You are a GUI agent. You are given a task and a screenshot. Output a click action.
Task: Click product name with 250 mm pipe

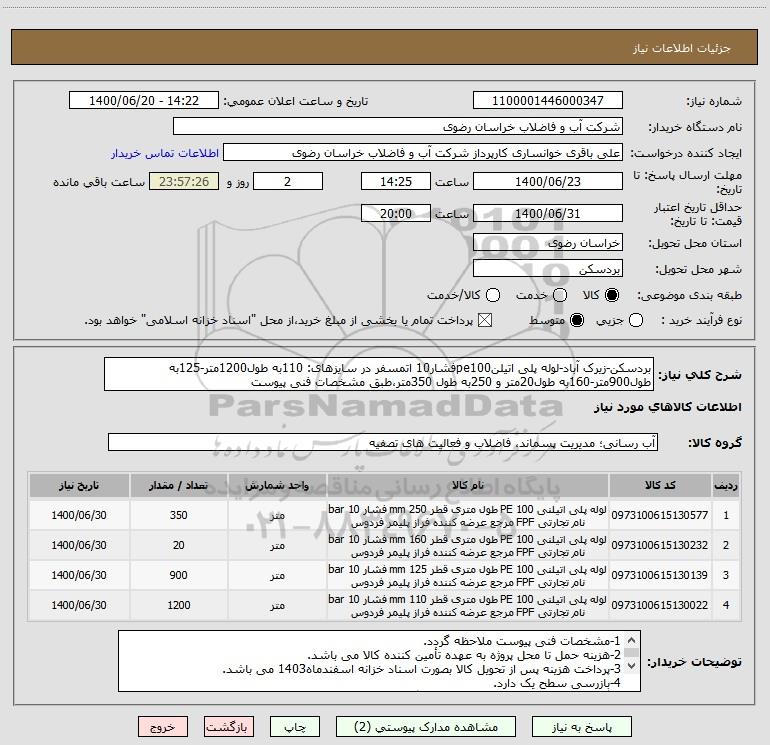coord(468,516)
